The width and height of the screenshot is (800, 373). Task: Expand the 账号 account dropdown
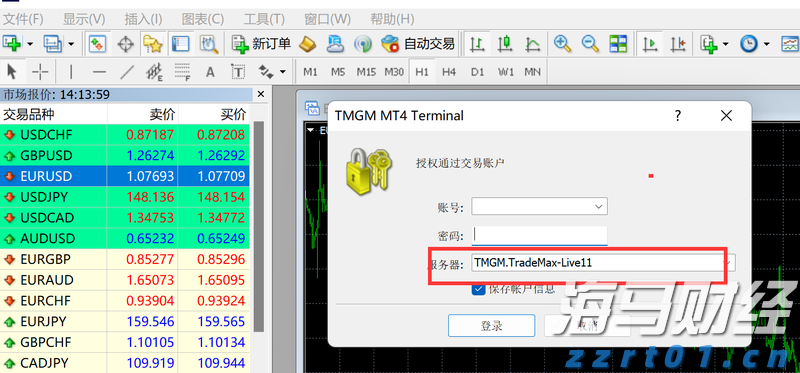pos(598,207)
